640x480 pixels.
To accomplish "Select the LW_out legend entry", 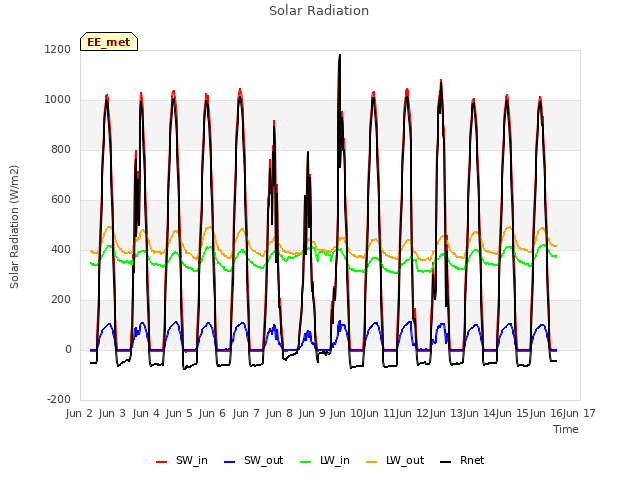I will (395, 461).
